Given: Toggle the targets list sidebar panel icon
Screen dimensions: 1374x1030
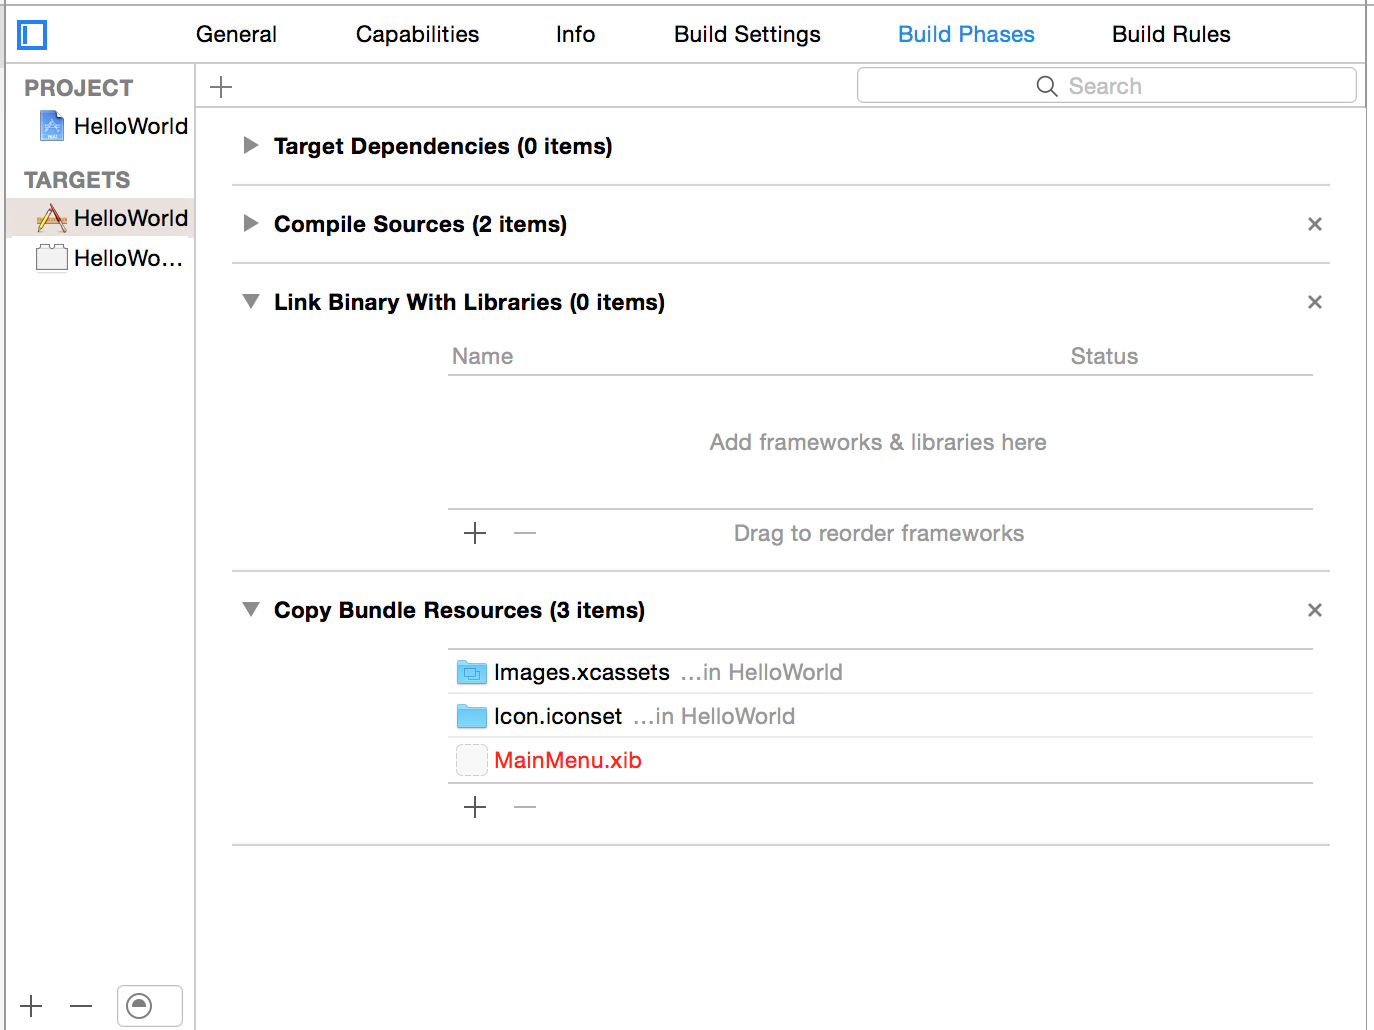Looking at the screenshot, I should [32, 35].
